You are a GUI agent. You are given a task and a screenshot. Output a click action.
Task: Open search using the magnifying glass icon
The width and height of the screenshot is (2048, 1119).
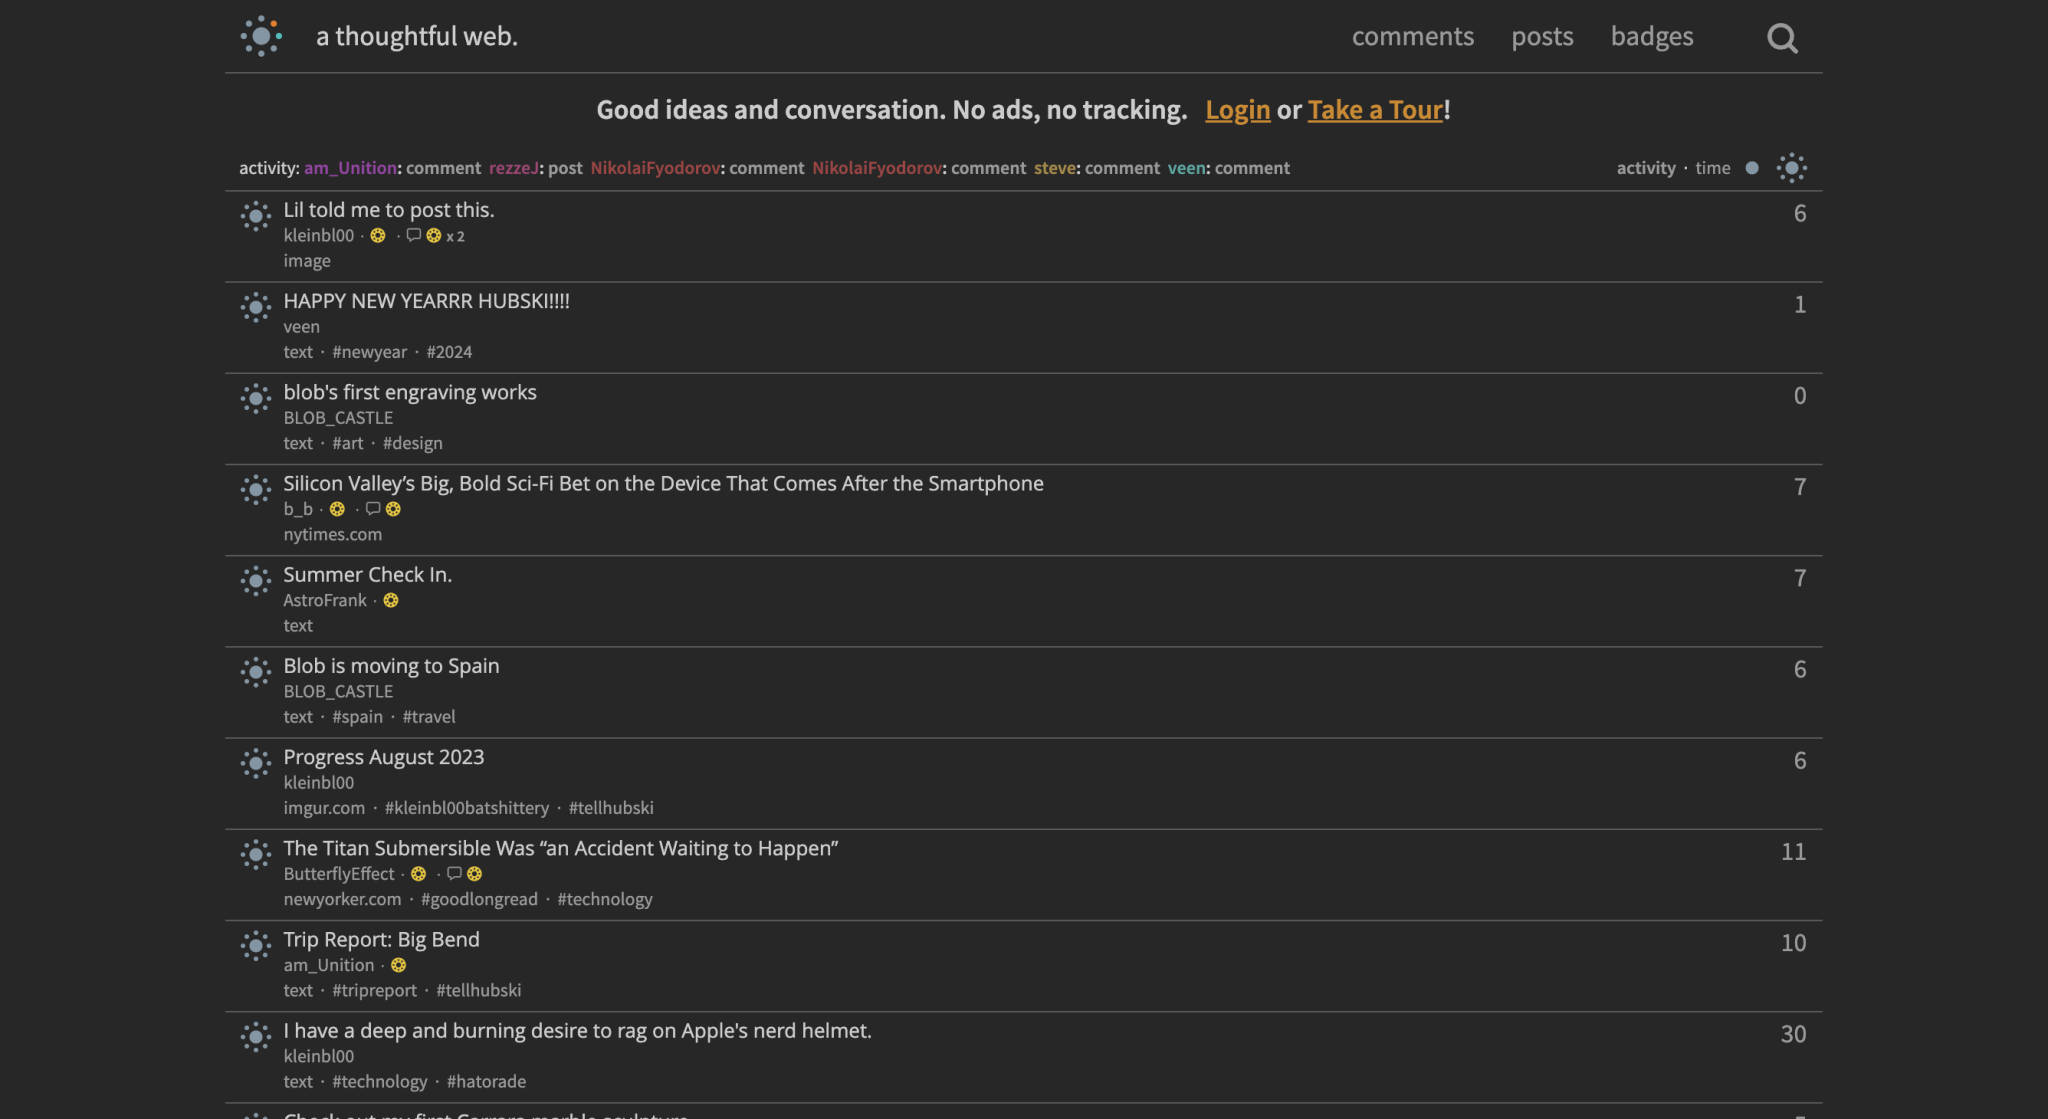[1782, 39]
